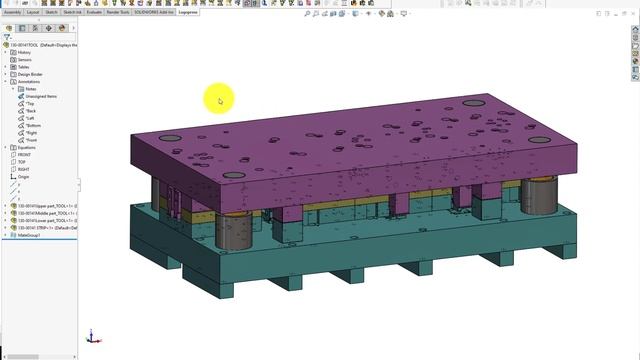Image resolution: width=640 pixels, height=360 pixels.
Task: Switch to the Layout tab
Action: click(x=33, y=12)
